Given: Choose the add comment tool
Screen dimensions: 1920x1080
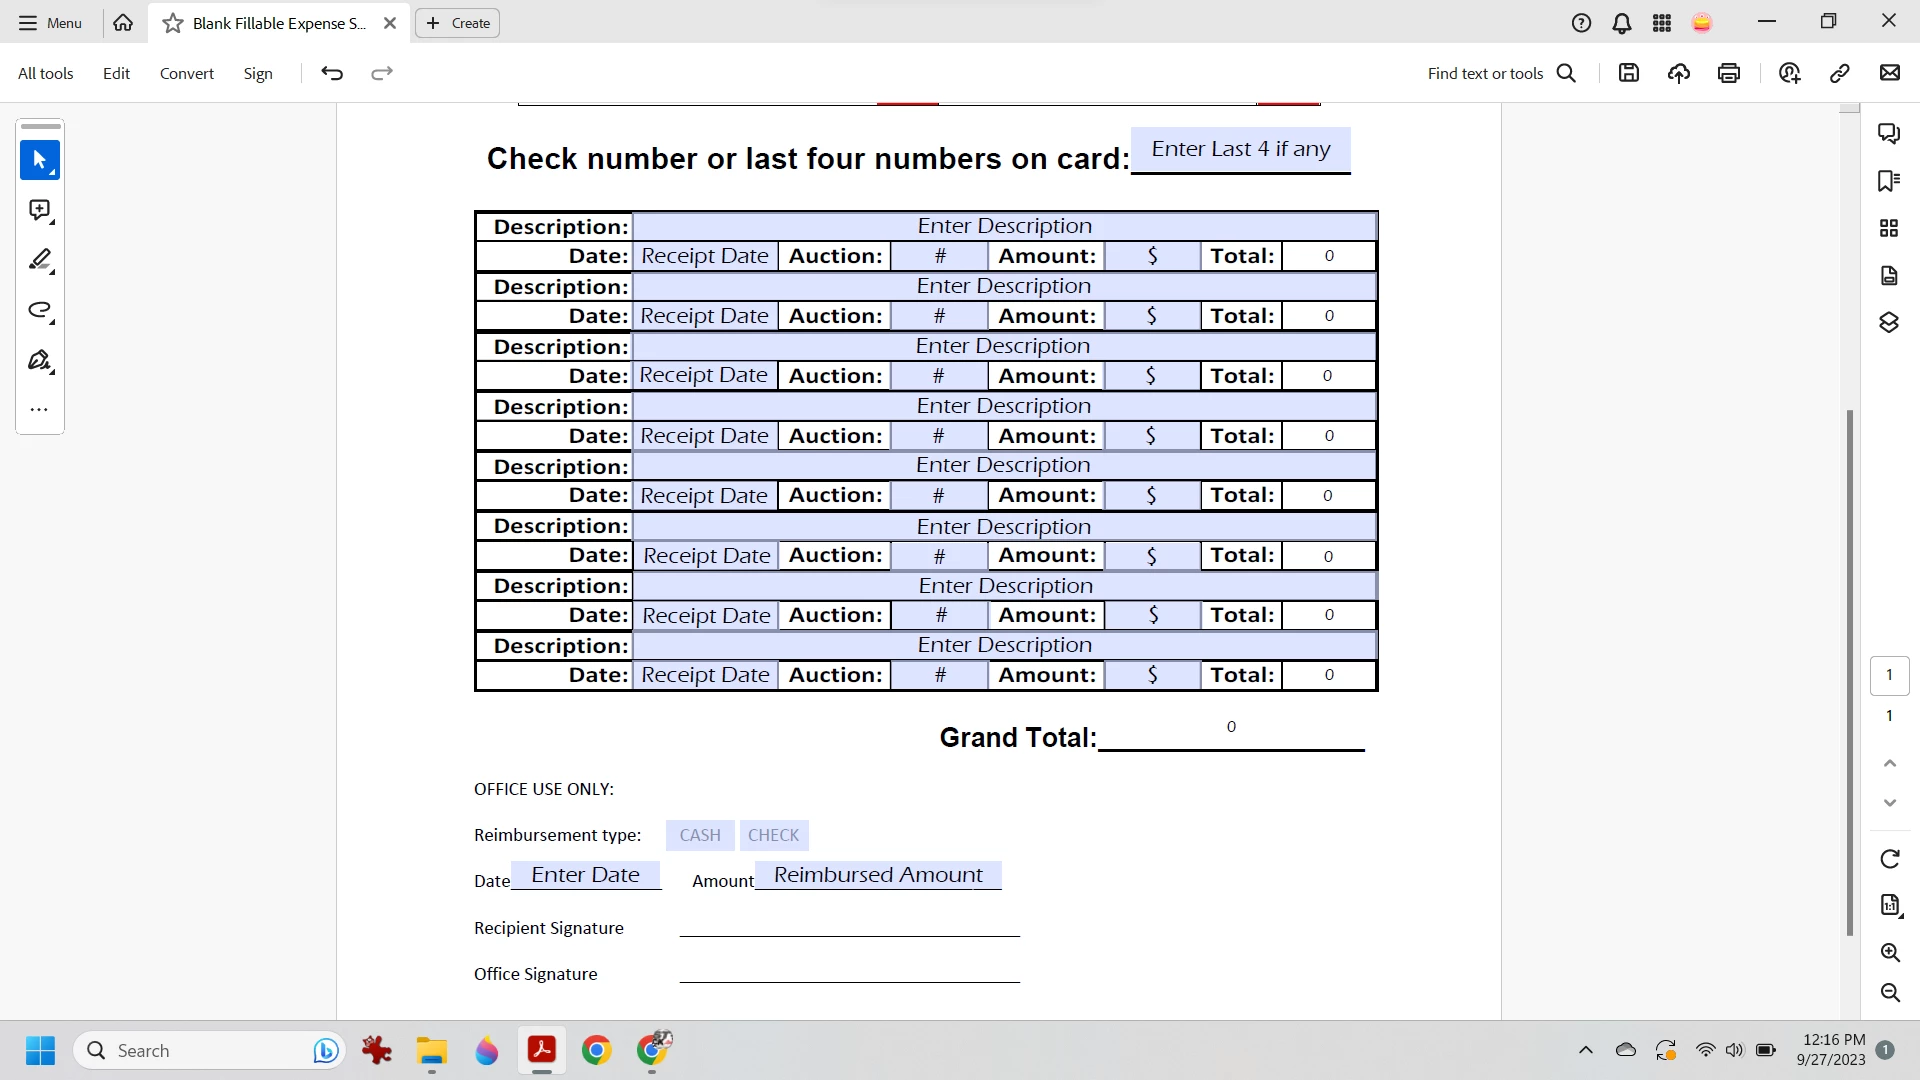Looking at the screenshot, I should [40, 210].
